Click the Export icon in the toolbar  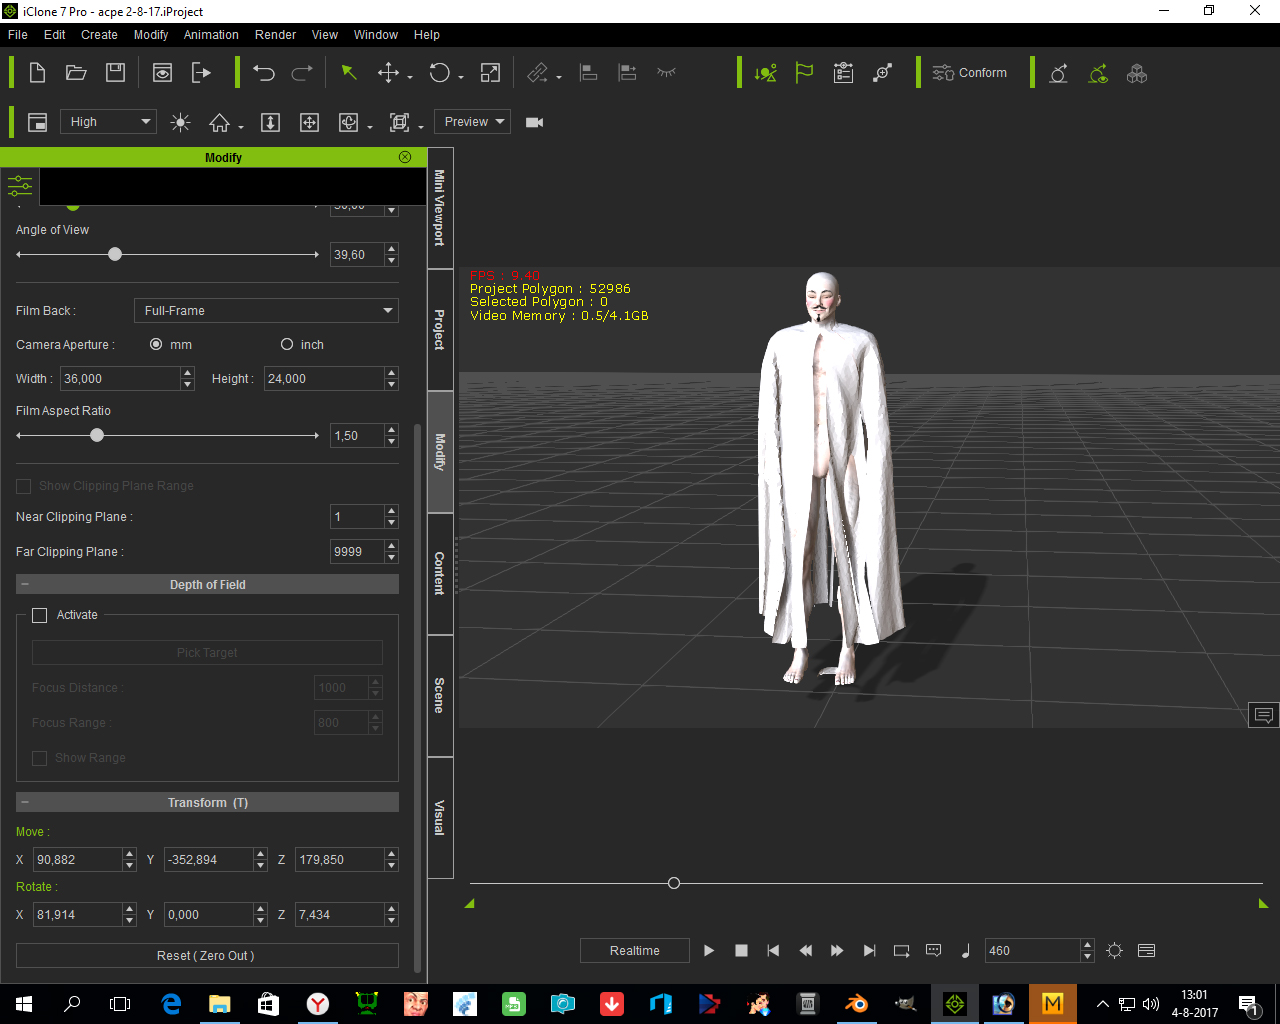point(201,73)
